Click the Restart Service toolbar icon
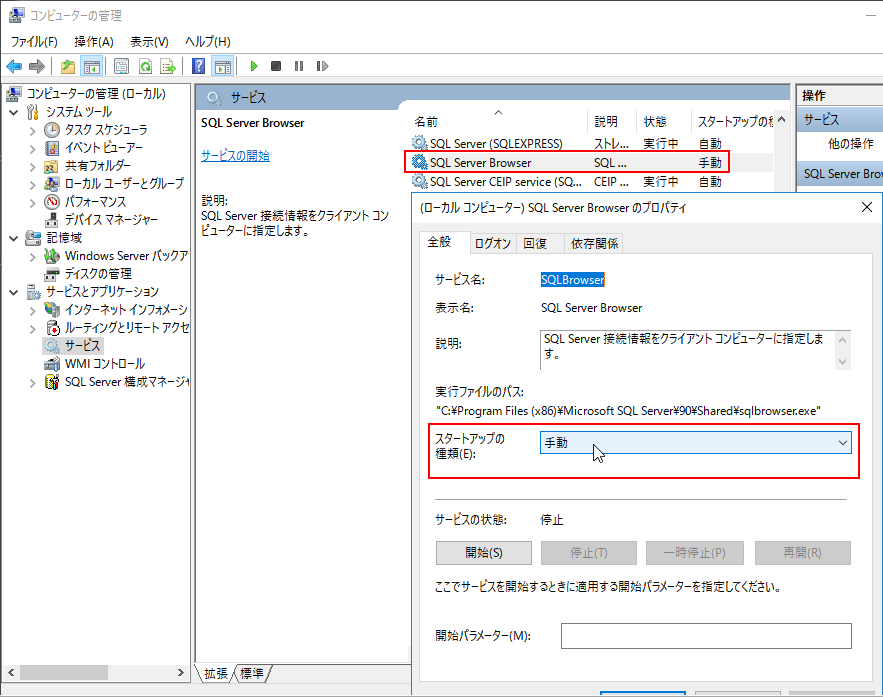 click(x=322, y=66)
